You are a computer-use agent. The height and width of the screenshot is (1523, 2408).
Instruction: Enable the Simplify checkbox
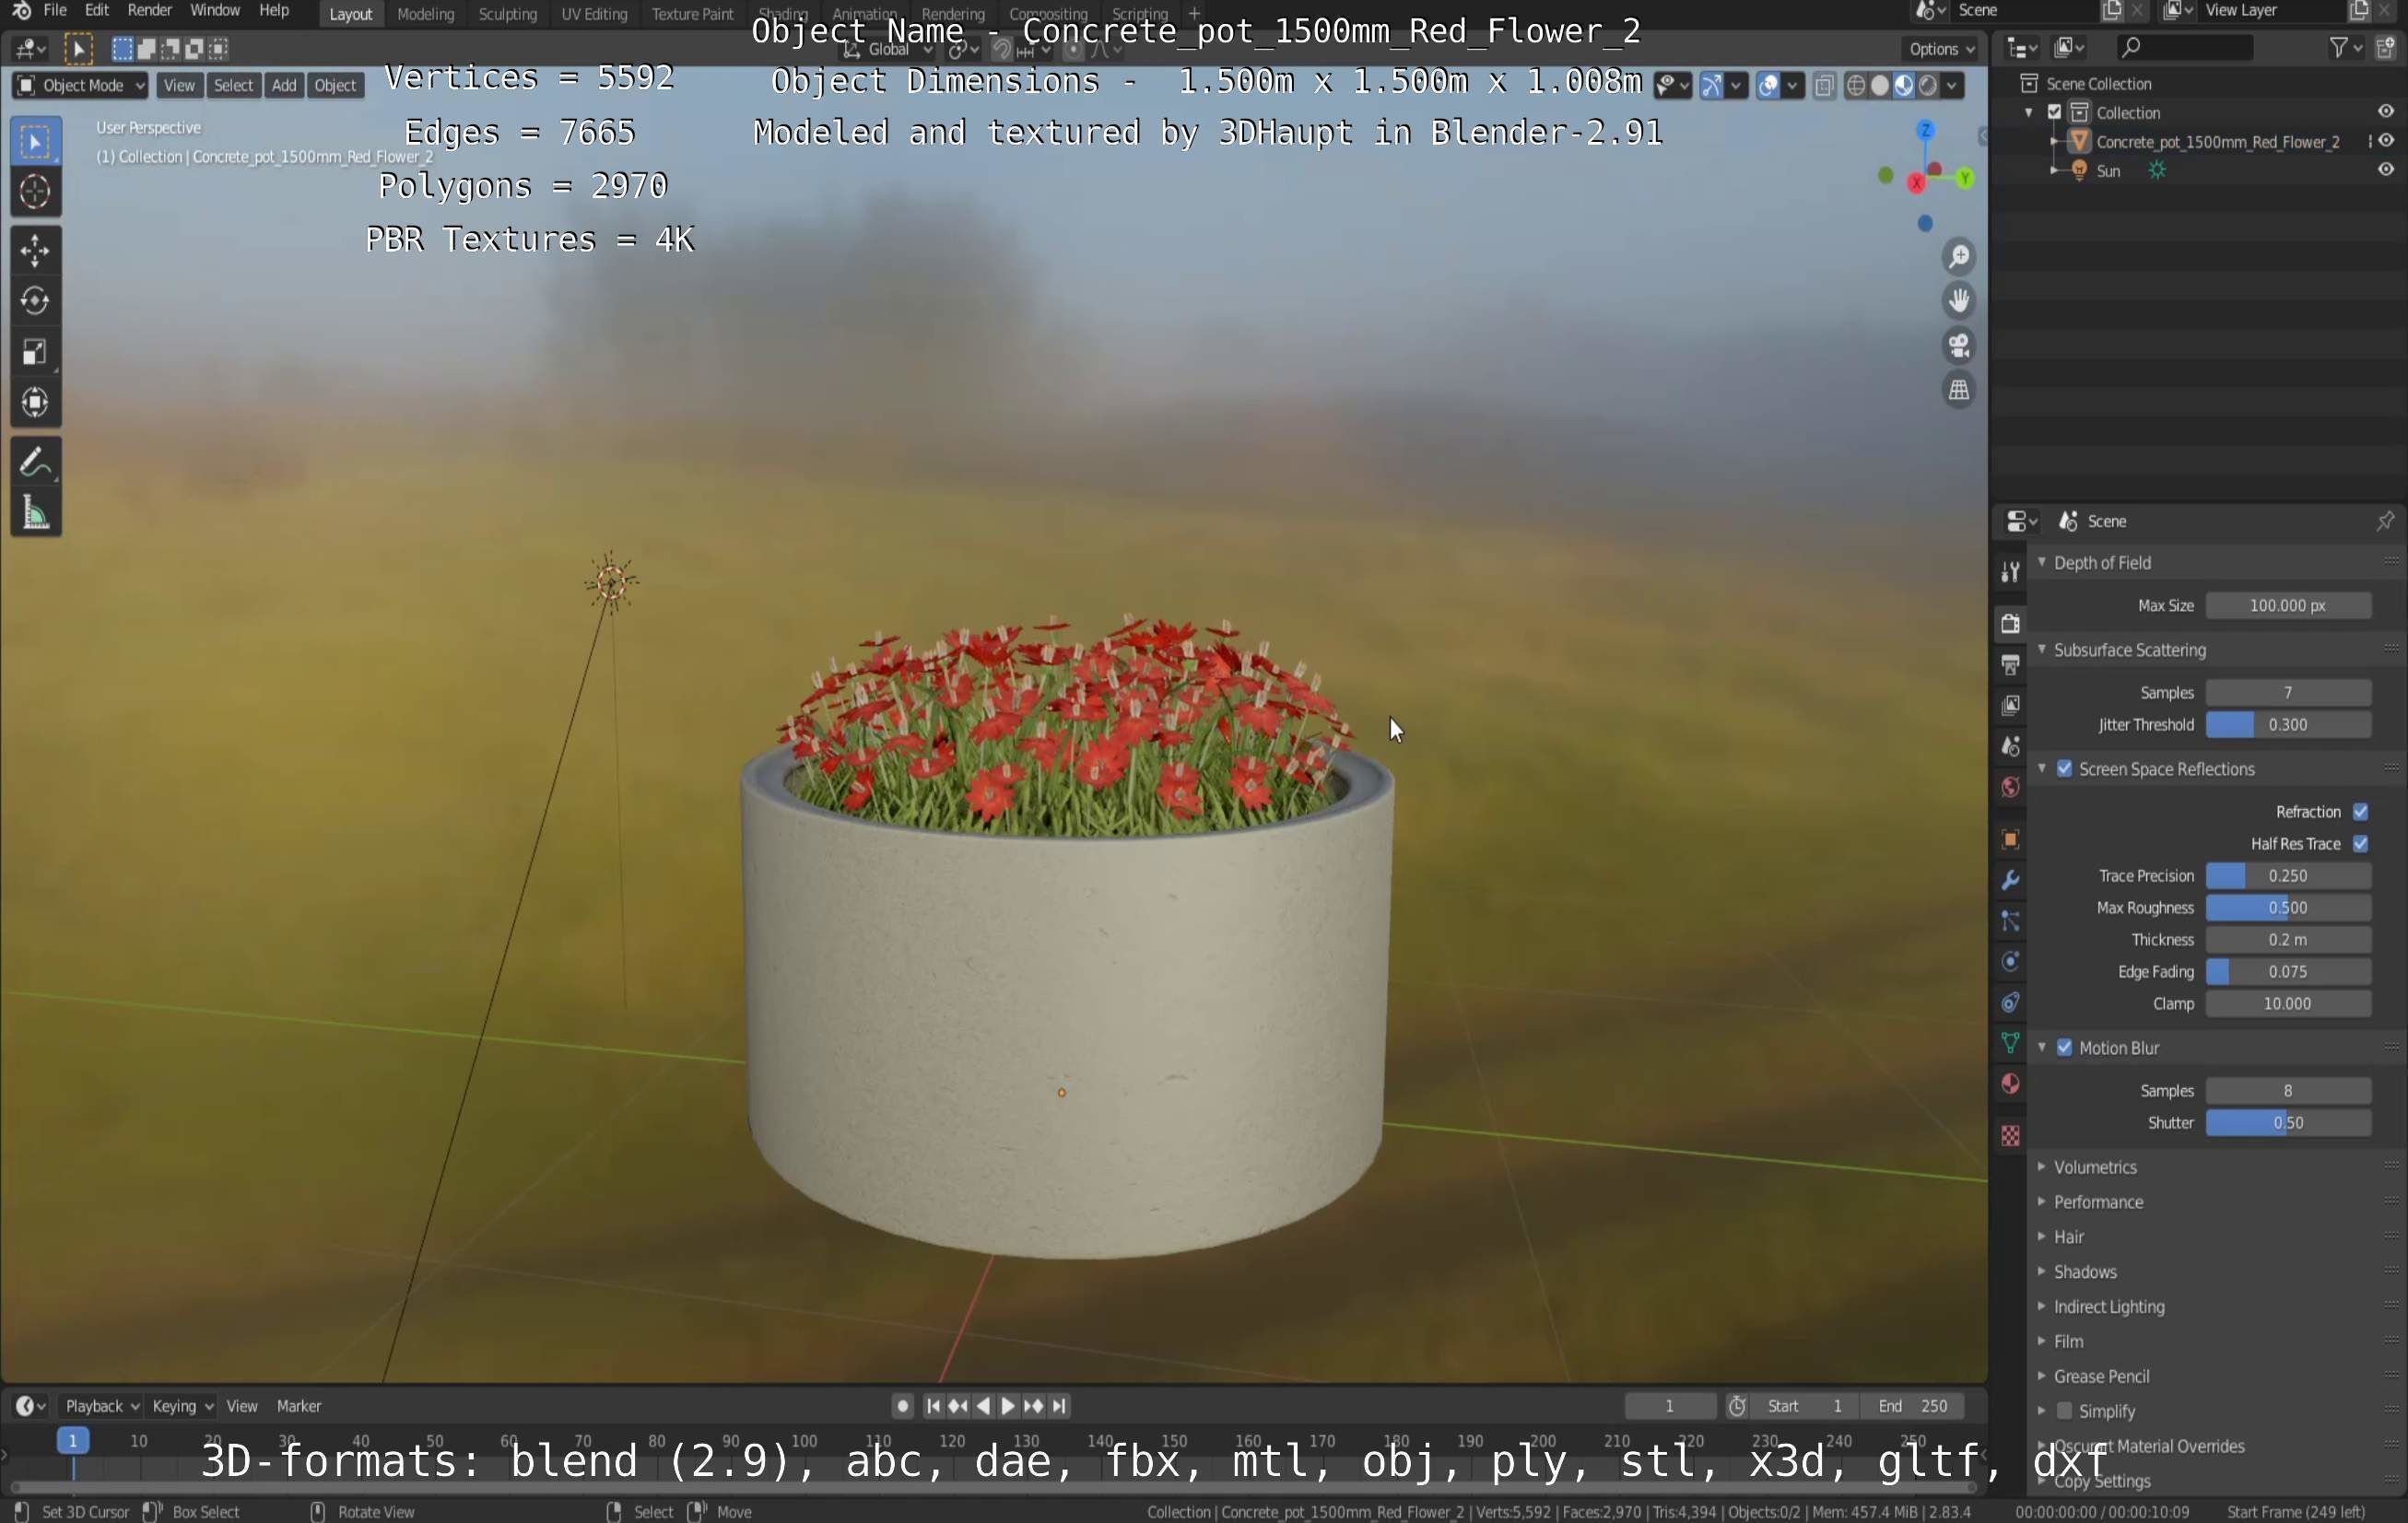2065,1411
